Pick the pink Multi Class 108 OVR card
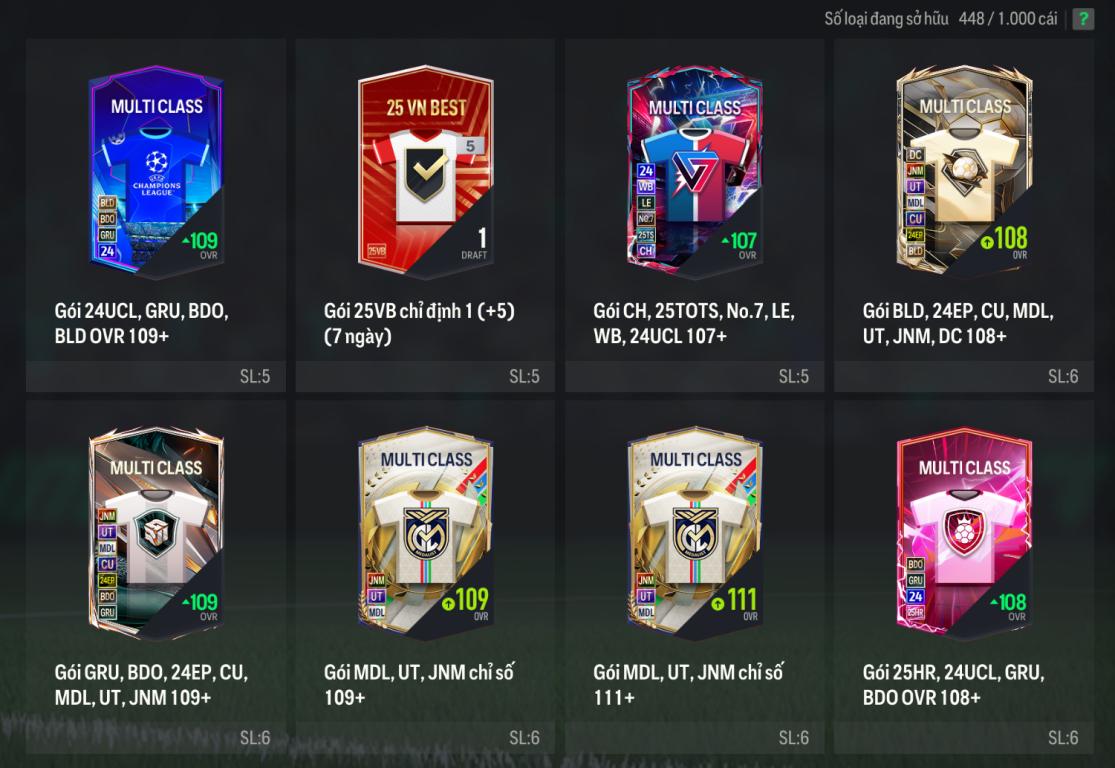 964,533
